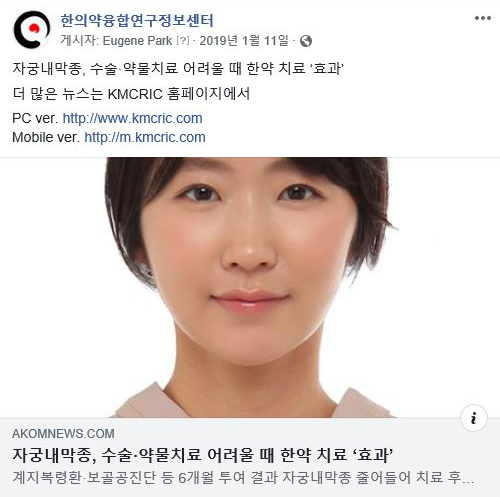Open the 2019년 1월 11일 post timestamp
The width and height of the screenshot is (500, 497).
pyautogui.click(x=244, y=41)
